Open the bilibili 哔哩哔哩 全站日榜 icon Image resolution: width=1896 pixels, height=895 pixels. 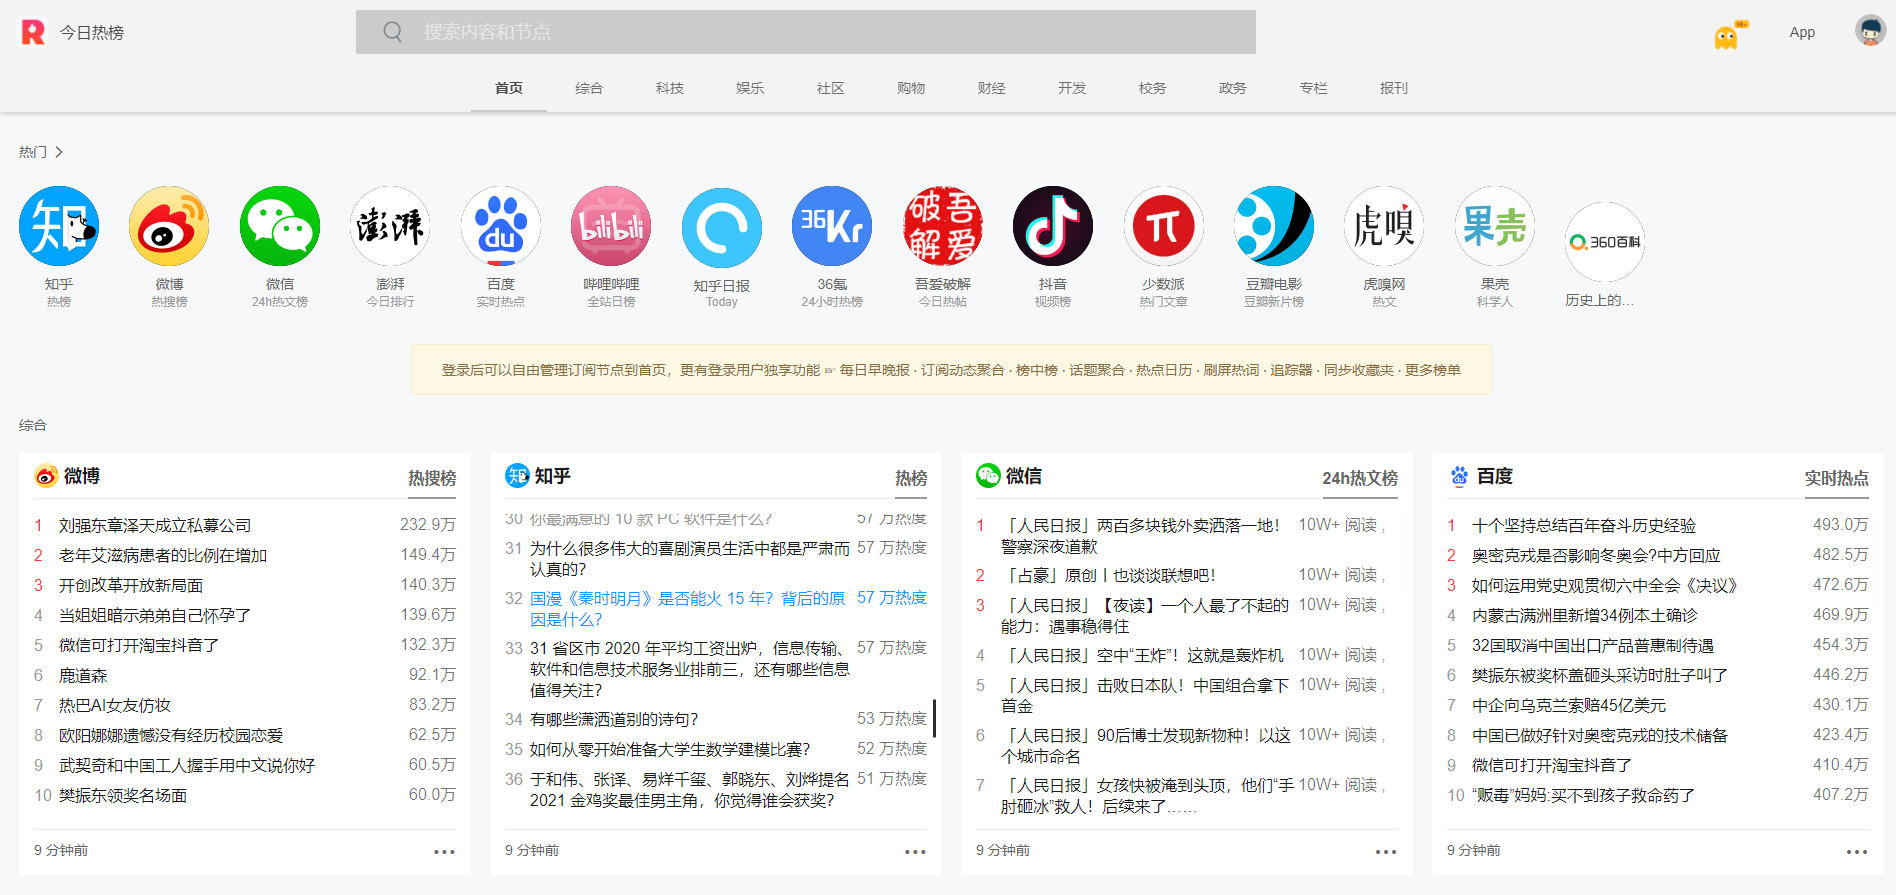pyautogui.click(x=611, y=226)
